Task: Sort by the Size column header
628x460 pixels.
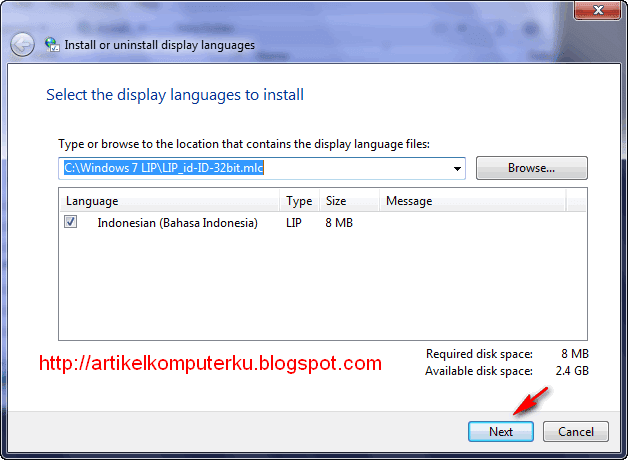Action: (349, 201)
